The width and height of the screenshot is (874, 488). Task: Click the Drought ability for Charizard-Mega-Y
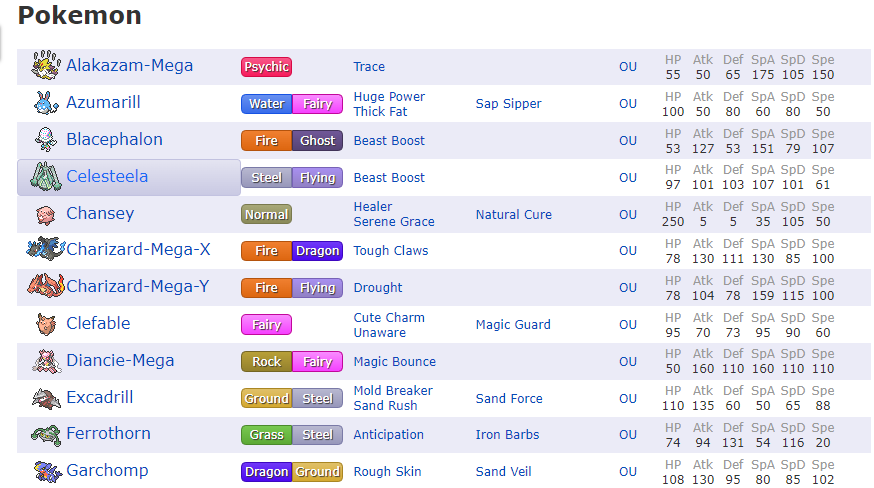378,288
